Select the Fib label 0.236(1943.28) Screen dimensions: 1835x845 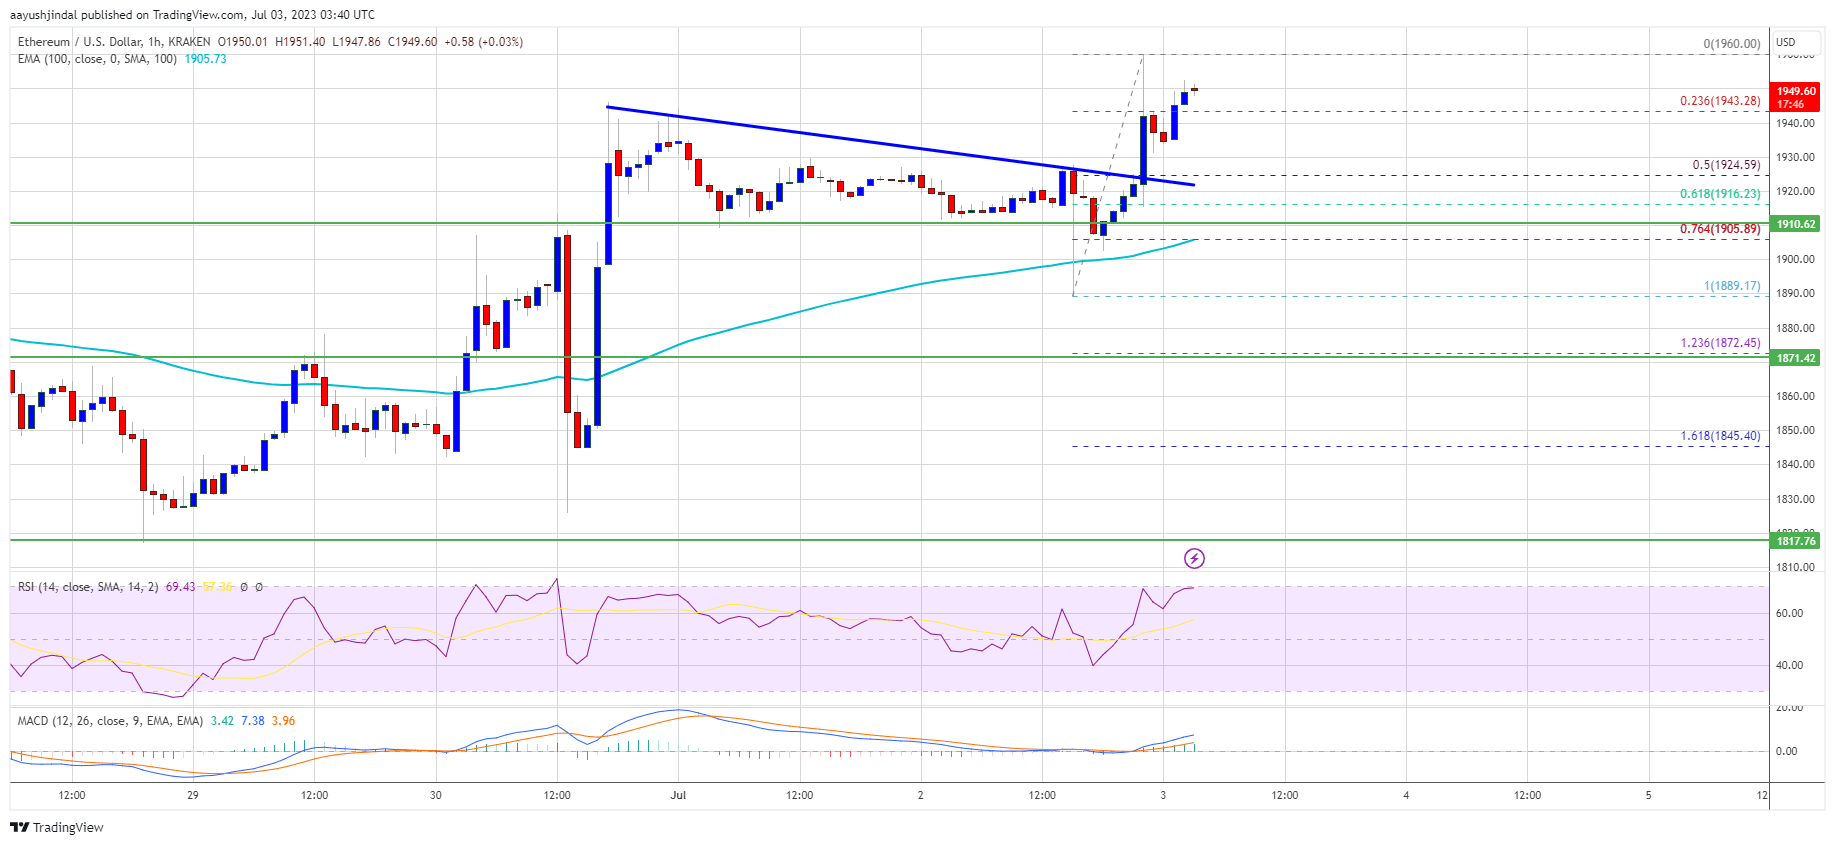pyautogui.click(x=1720, y=101)
